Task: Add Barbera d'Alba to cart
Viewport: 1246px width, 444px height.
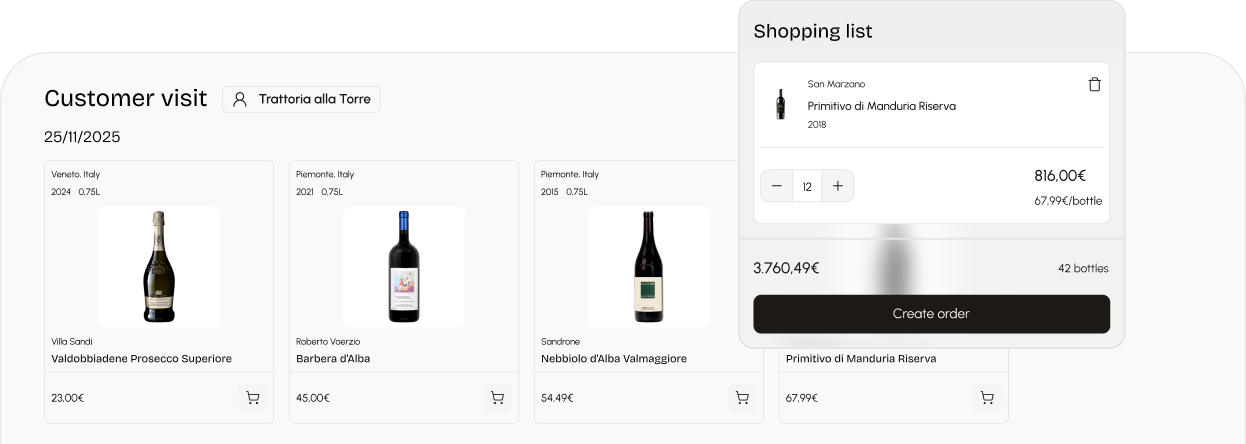Action: pyautogui.click(x=497, y=398)
